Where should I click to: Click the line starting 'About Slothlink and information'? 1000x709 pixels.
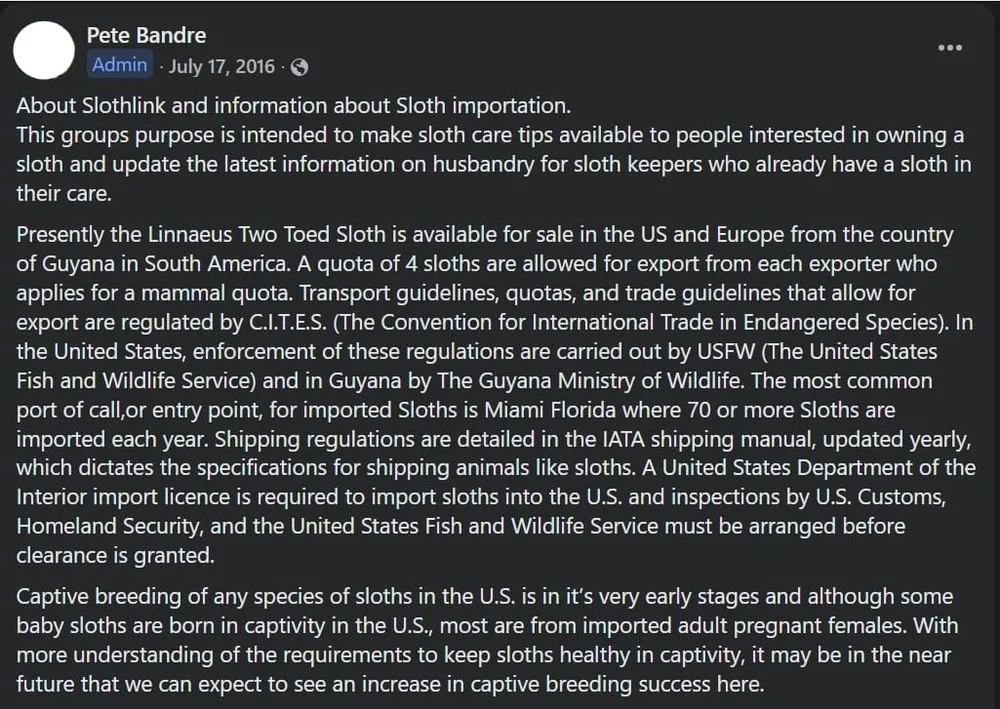293,105
